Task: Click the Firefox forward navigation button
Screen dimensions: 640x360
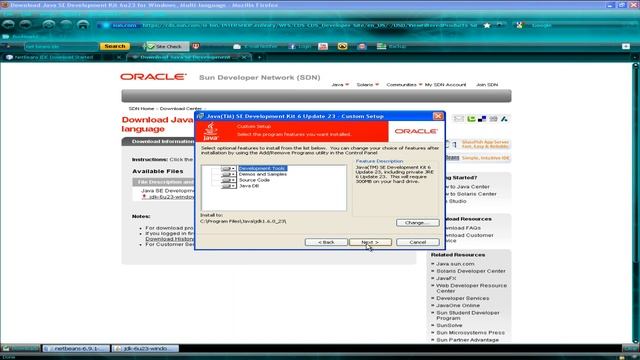Action: pyautogui.click(x=26, y=25)
